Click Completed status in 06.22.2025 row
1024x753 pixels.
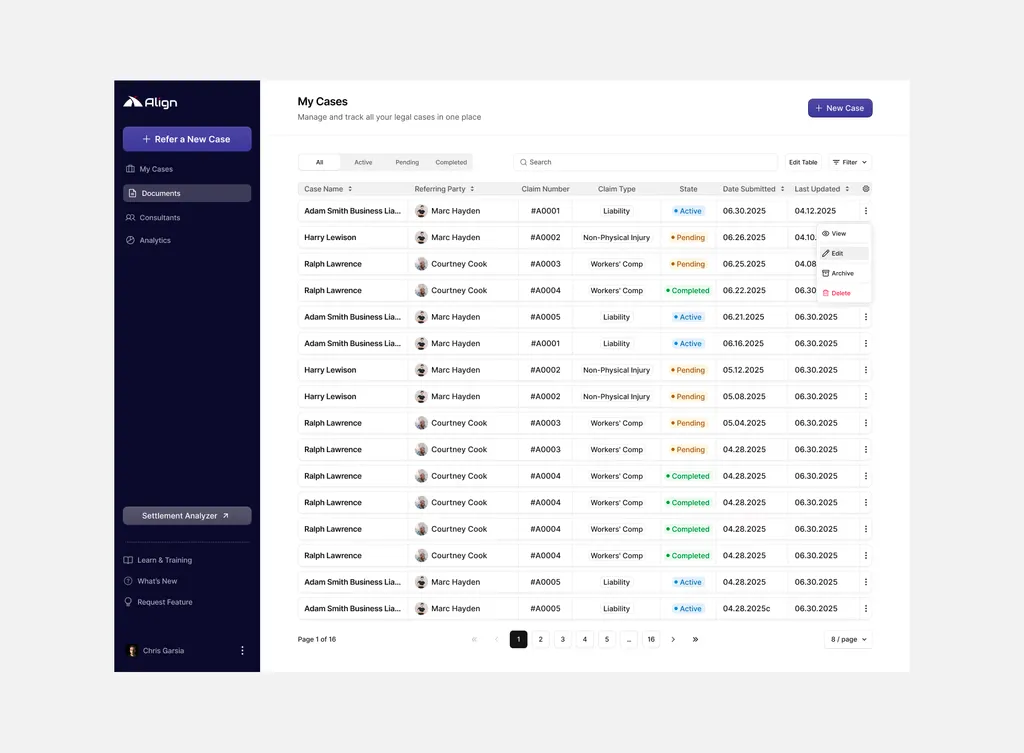(688, 291)
